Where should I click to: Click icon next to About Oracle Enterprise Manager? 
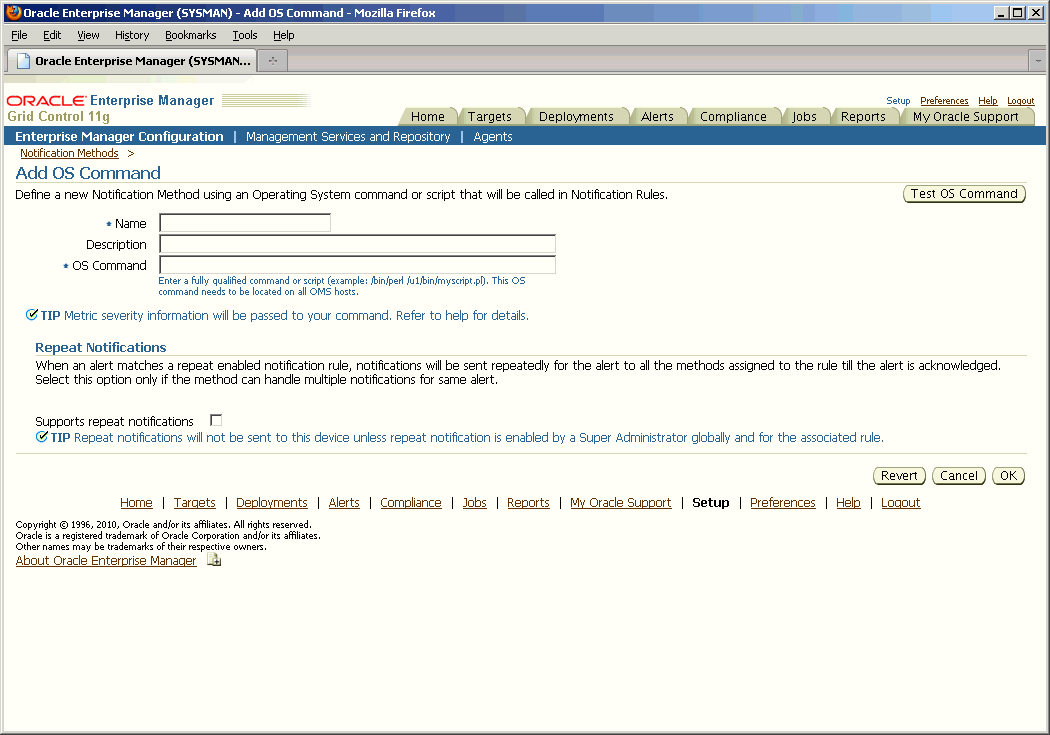click(214, 560)
